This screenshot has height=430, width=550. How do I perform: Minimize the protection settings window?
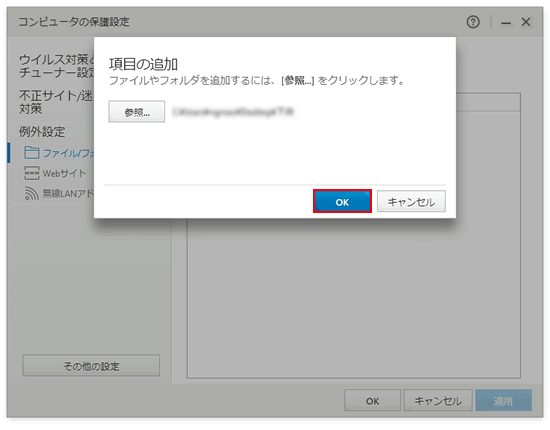[x=506, y=23]
